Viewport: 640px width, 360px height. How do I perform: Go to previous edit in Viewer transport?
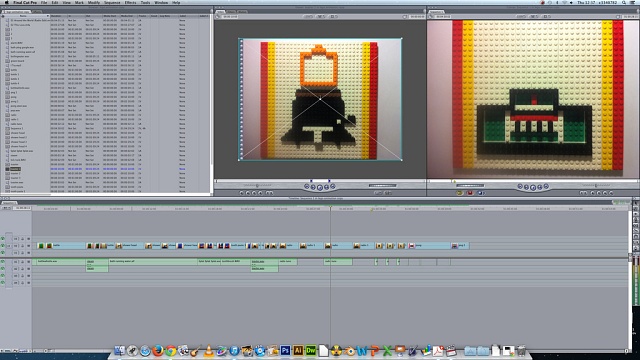pos(307,186)
